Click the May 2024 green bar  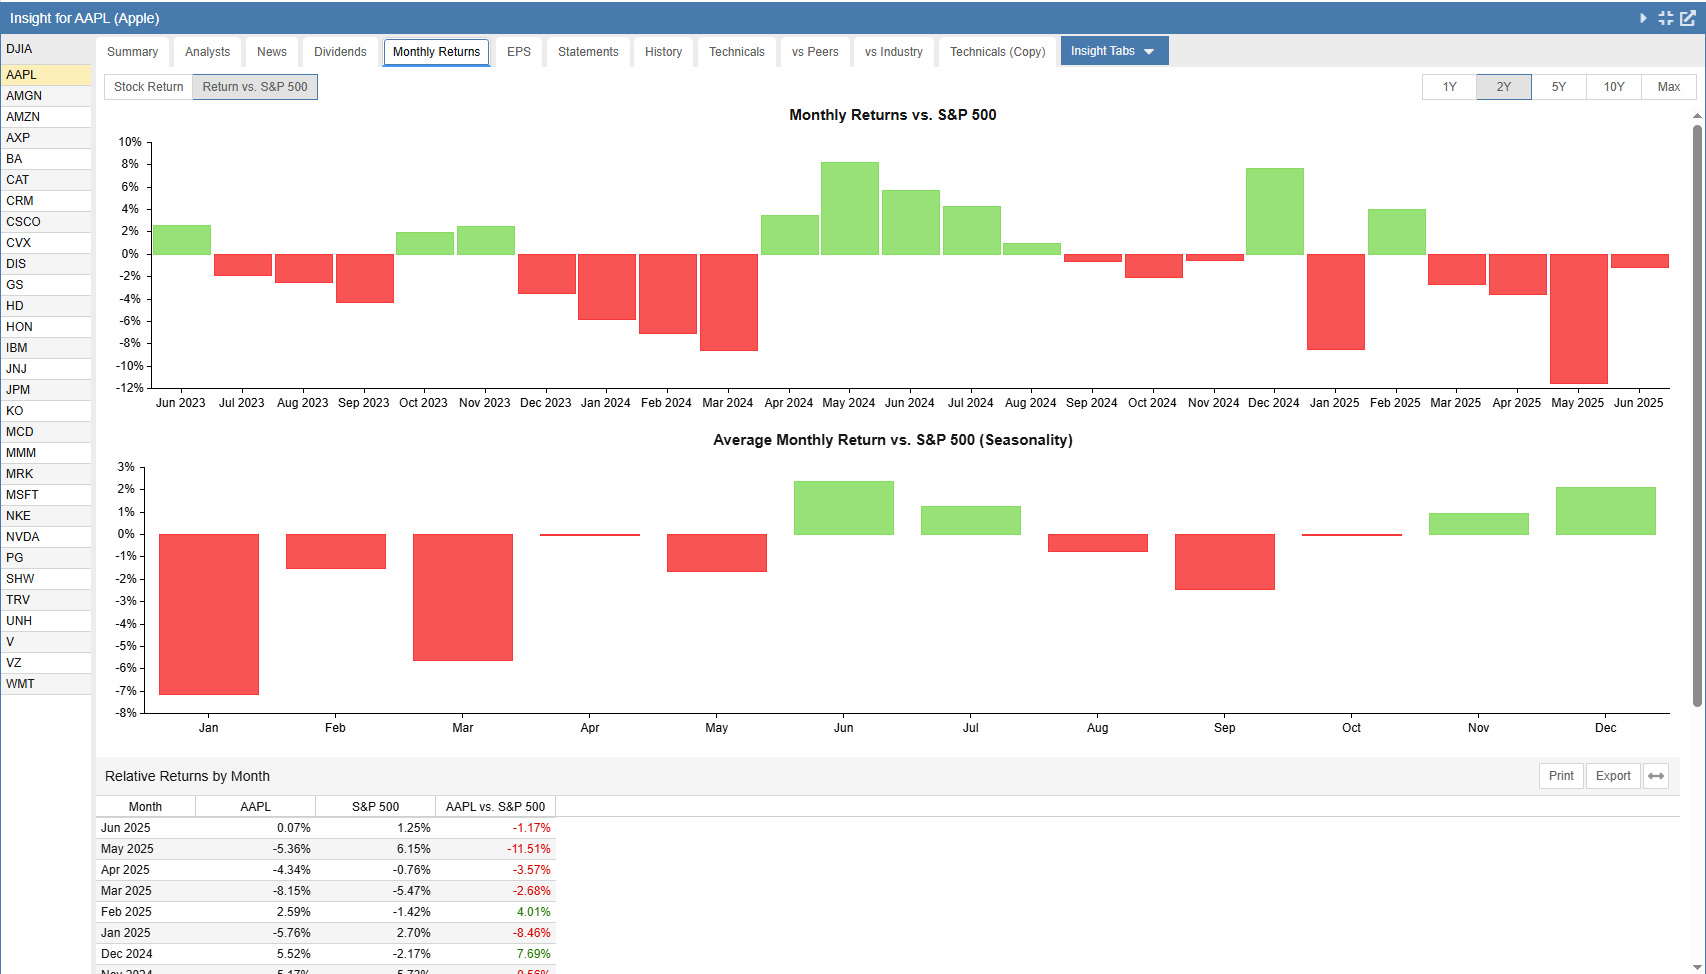point(850,208)
